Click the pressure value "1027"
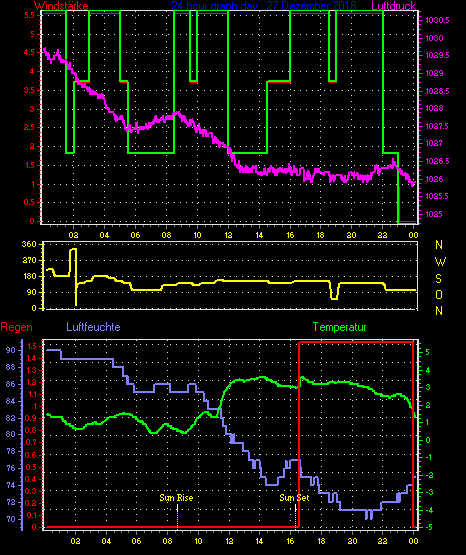The width and height of the screenshot is (466, 555). tap(434, 143)
